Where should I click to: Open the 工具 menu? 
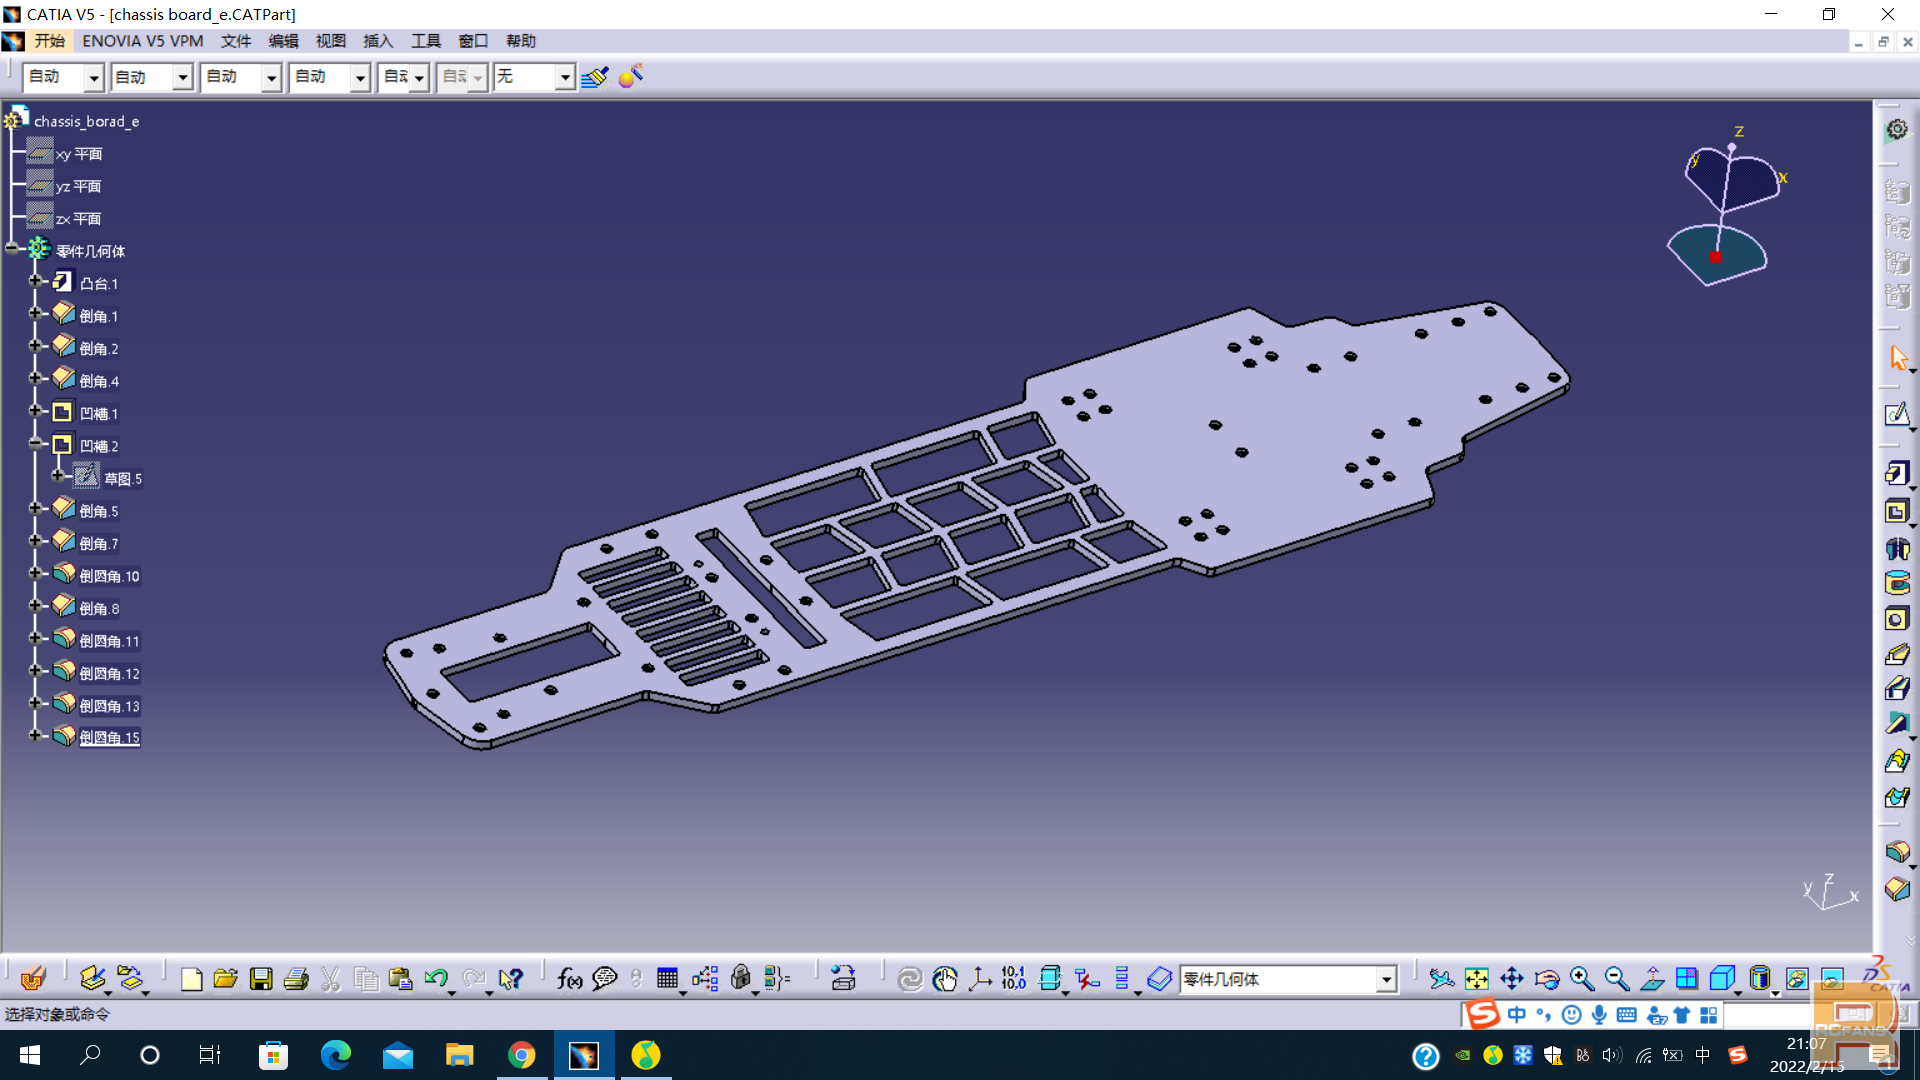[x=426, y=41]
